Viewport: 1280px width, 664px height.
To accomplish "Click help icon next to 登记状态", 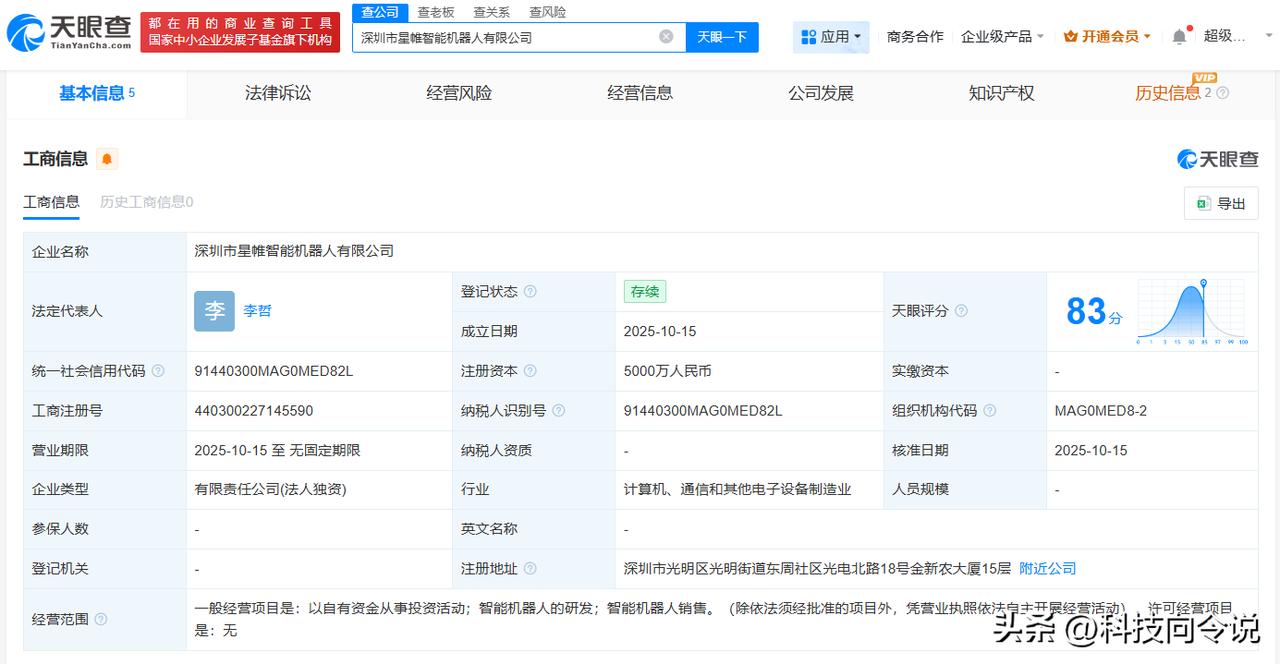I will point(530,292).
